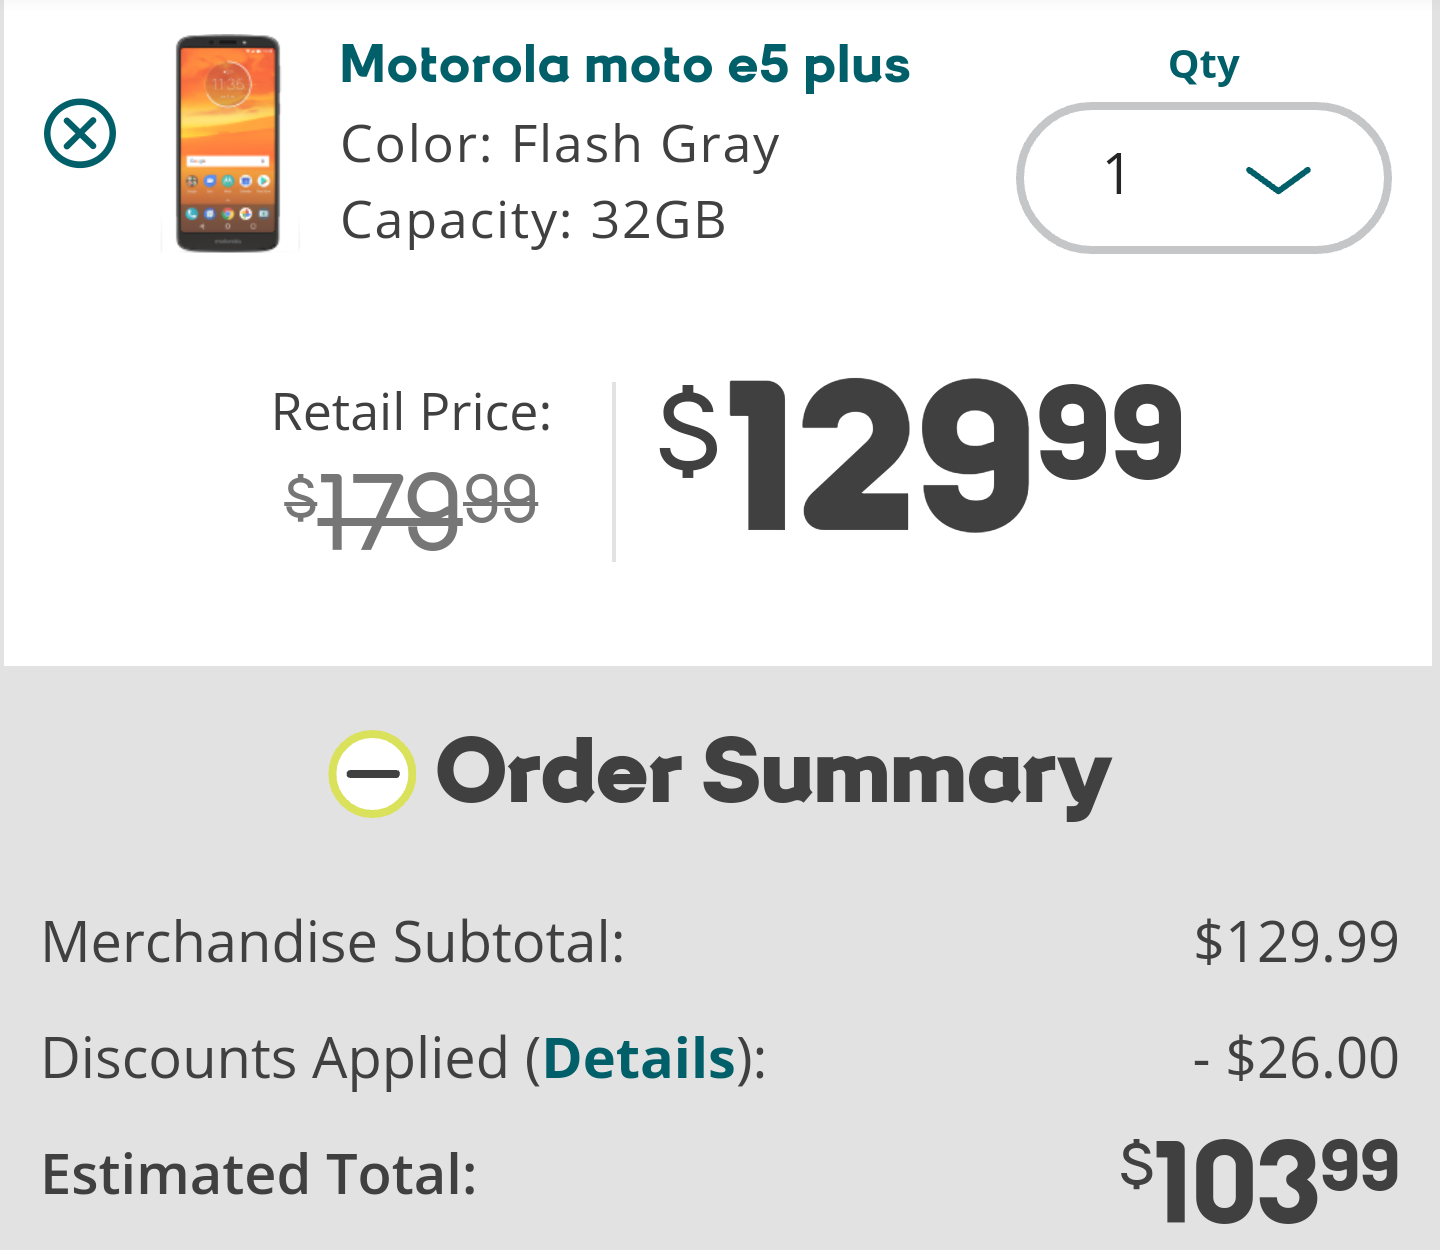This screenshot has width=1440, height=1250.
Task: Click the Estimated Total label
Action: point(259,1174)
